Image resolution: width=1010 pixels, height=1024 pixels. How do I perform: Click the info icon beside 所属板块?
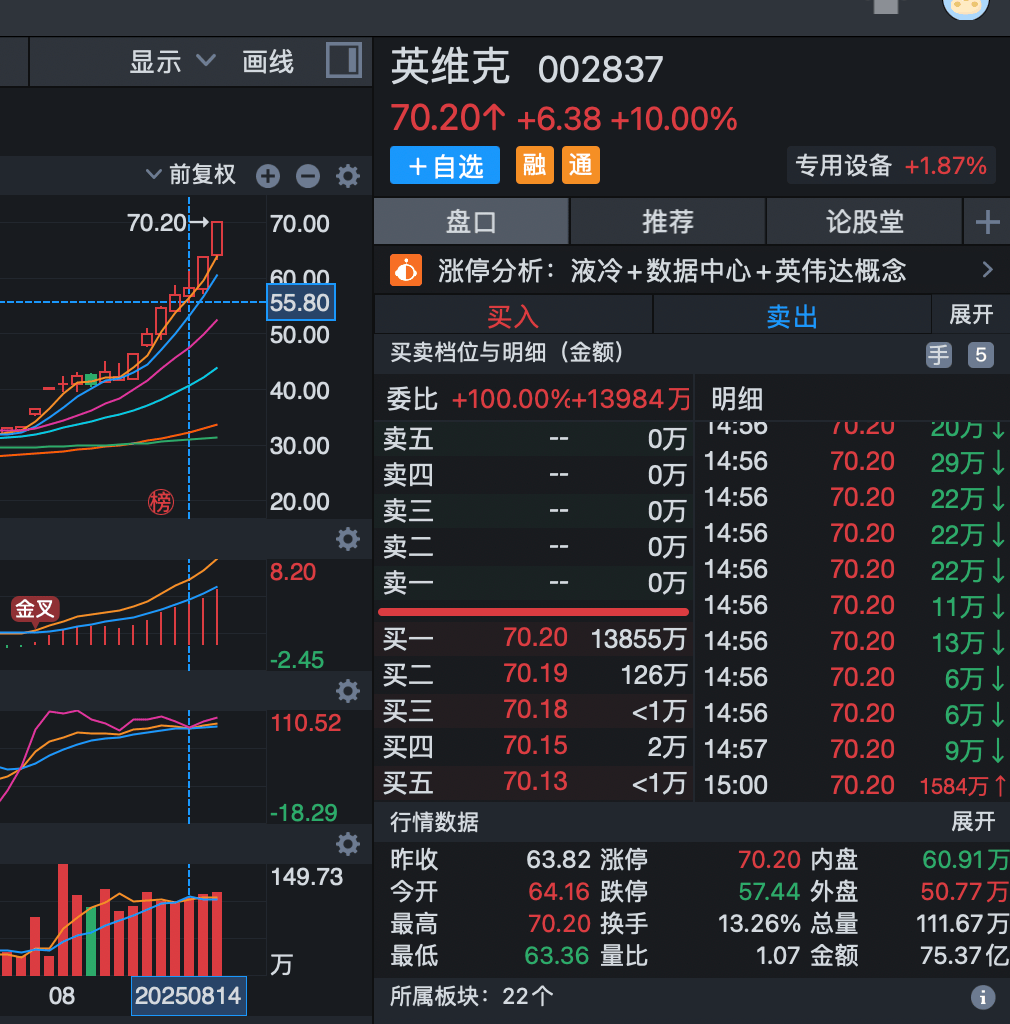pos(983,997)
